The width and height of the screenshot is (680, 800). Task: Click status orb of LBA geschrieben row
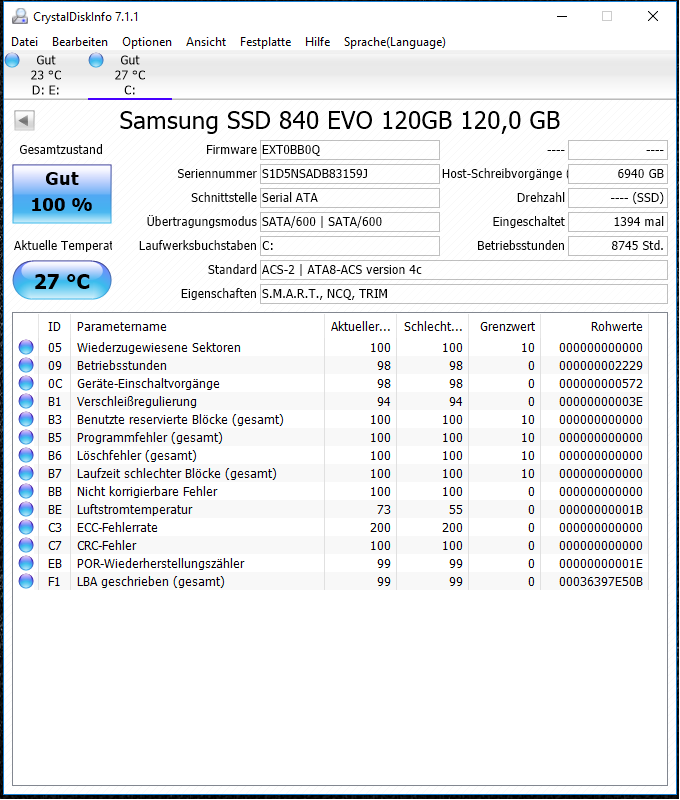26,581
